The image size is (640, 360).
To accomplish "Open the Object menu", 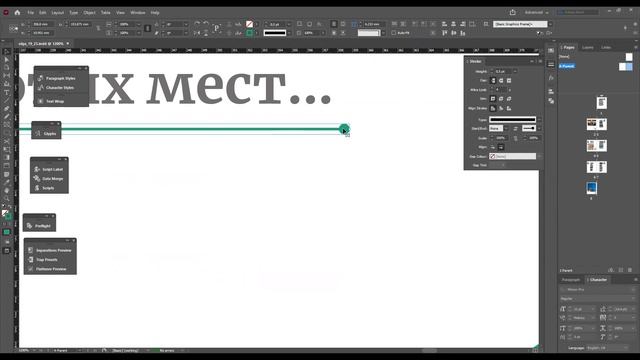I will (89, 13).
